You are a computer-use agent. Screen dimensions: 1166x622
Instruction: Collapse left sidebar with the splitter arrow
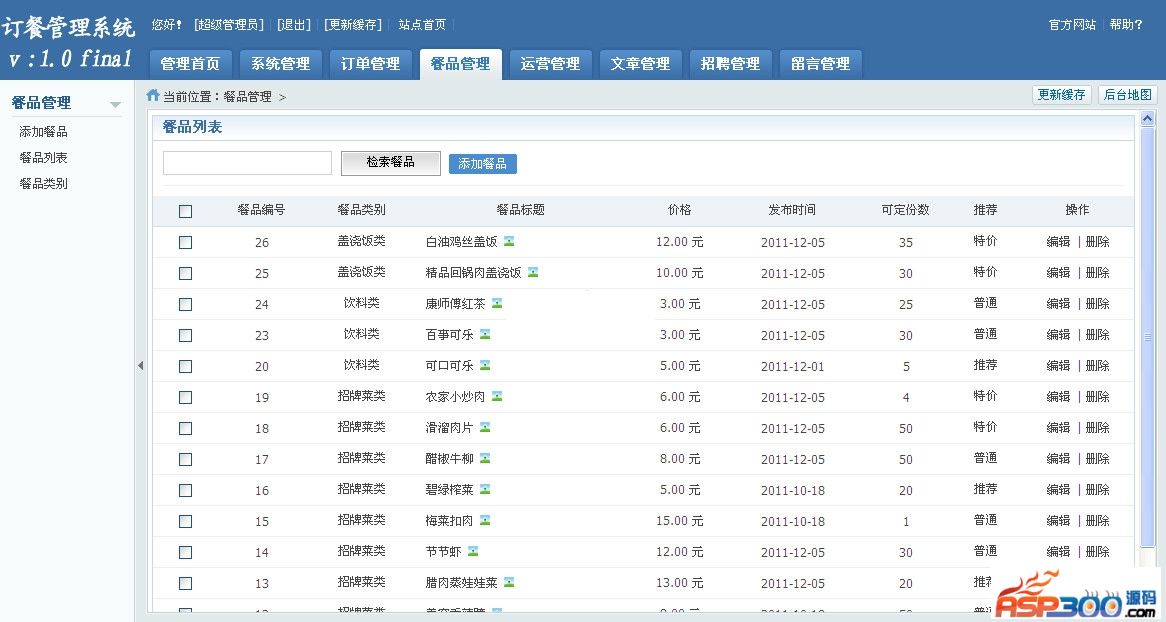click(x=141, y=366)
